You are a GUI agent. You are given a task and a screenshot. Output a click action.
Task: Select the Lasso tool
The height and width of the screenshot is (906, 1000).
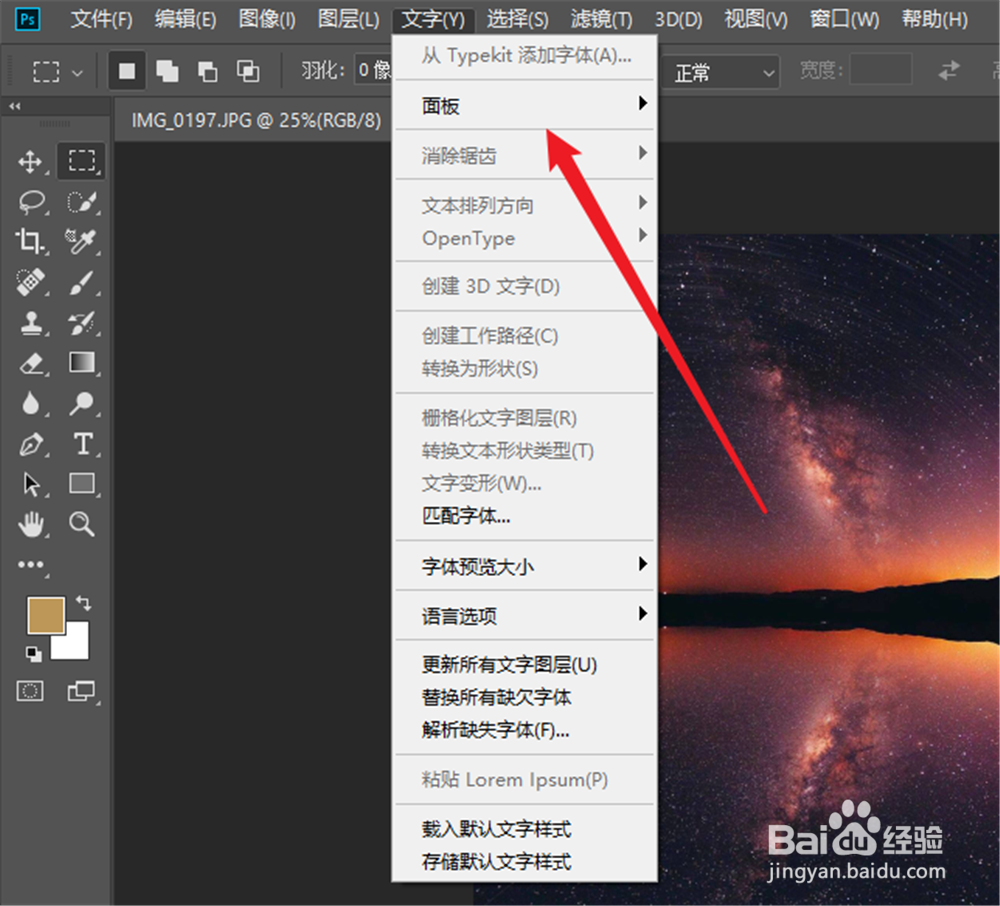[31, 202]
